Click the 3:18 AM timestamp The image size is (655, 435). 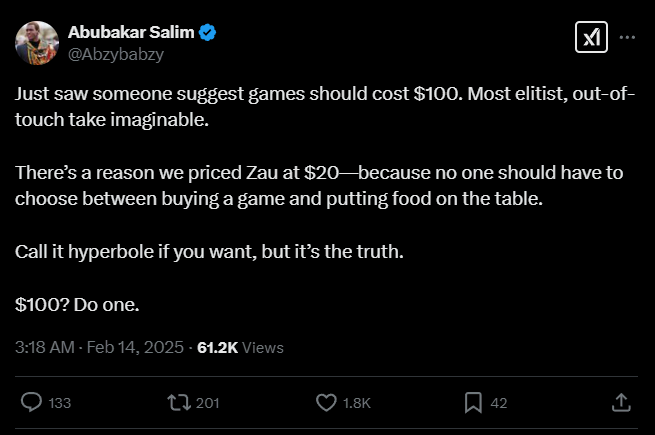(44, 348)
